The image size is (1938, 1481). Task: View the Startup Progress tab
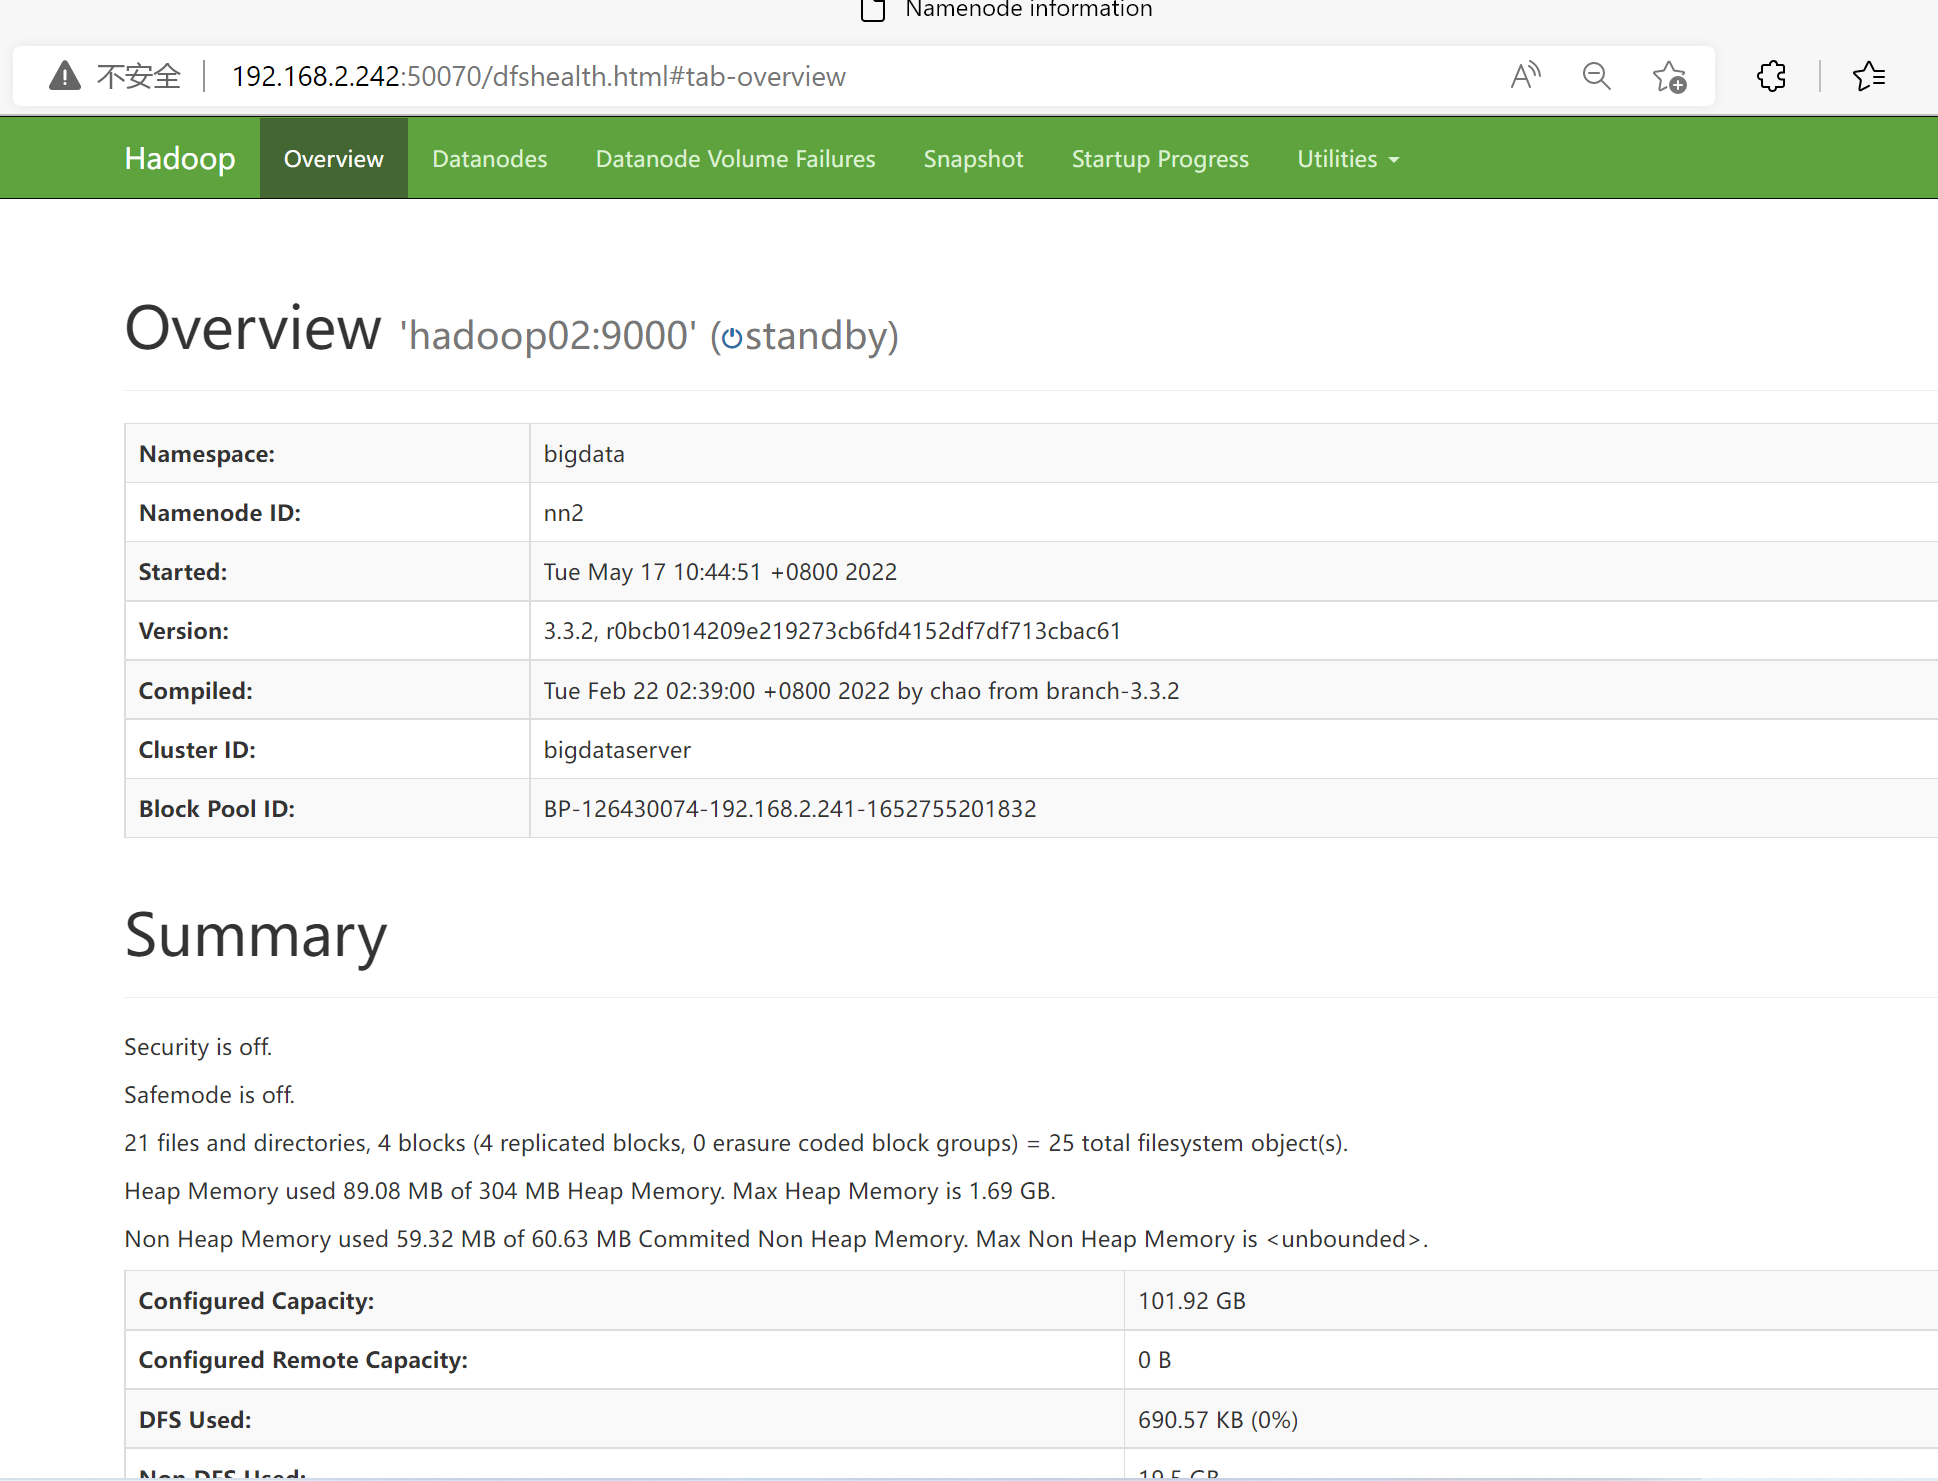[1160, 159]
